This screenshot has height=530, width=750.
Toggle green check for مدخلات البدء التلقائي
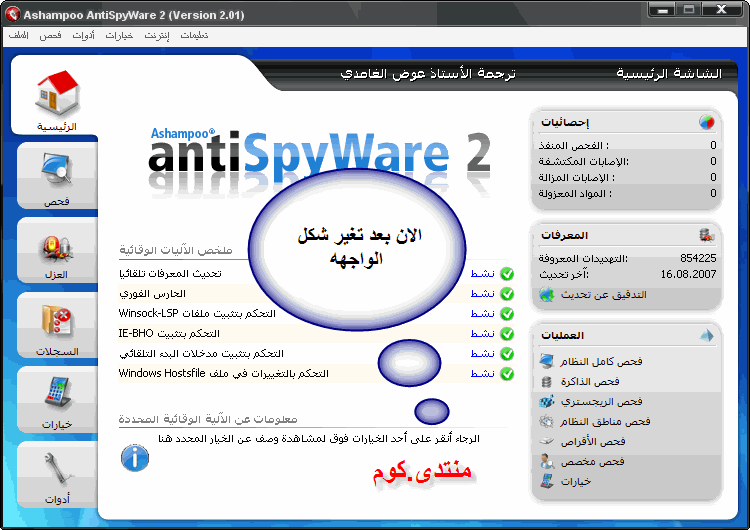pyautogui.click(x=507, y=354)
